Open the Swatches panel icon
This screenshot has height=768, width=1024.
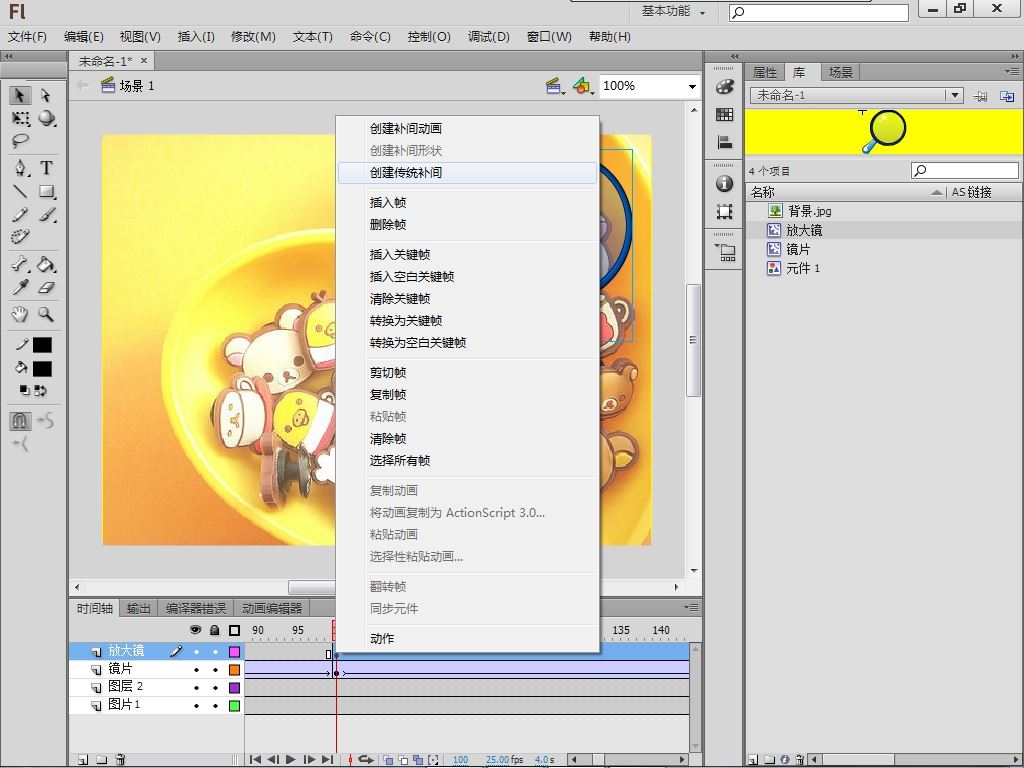724,115
